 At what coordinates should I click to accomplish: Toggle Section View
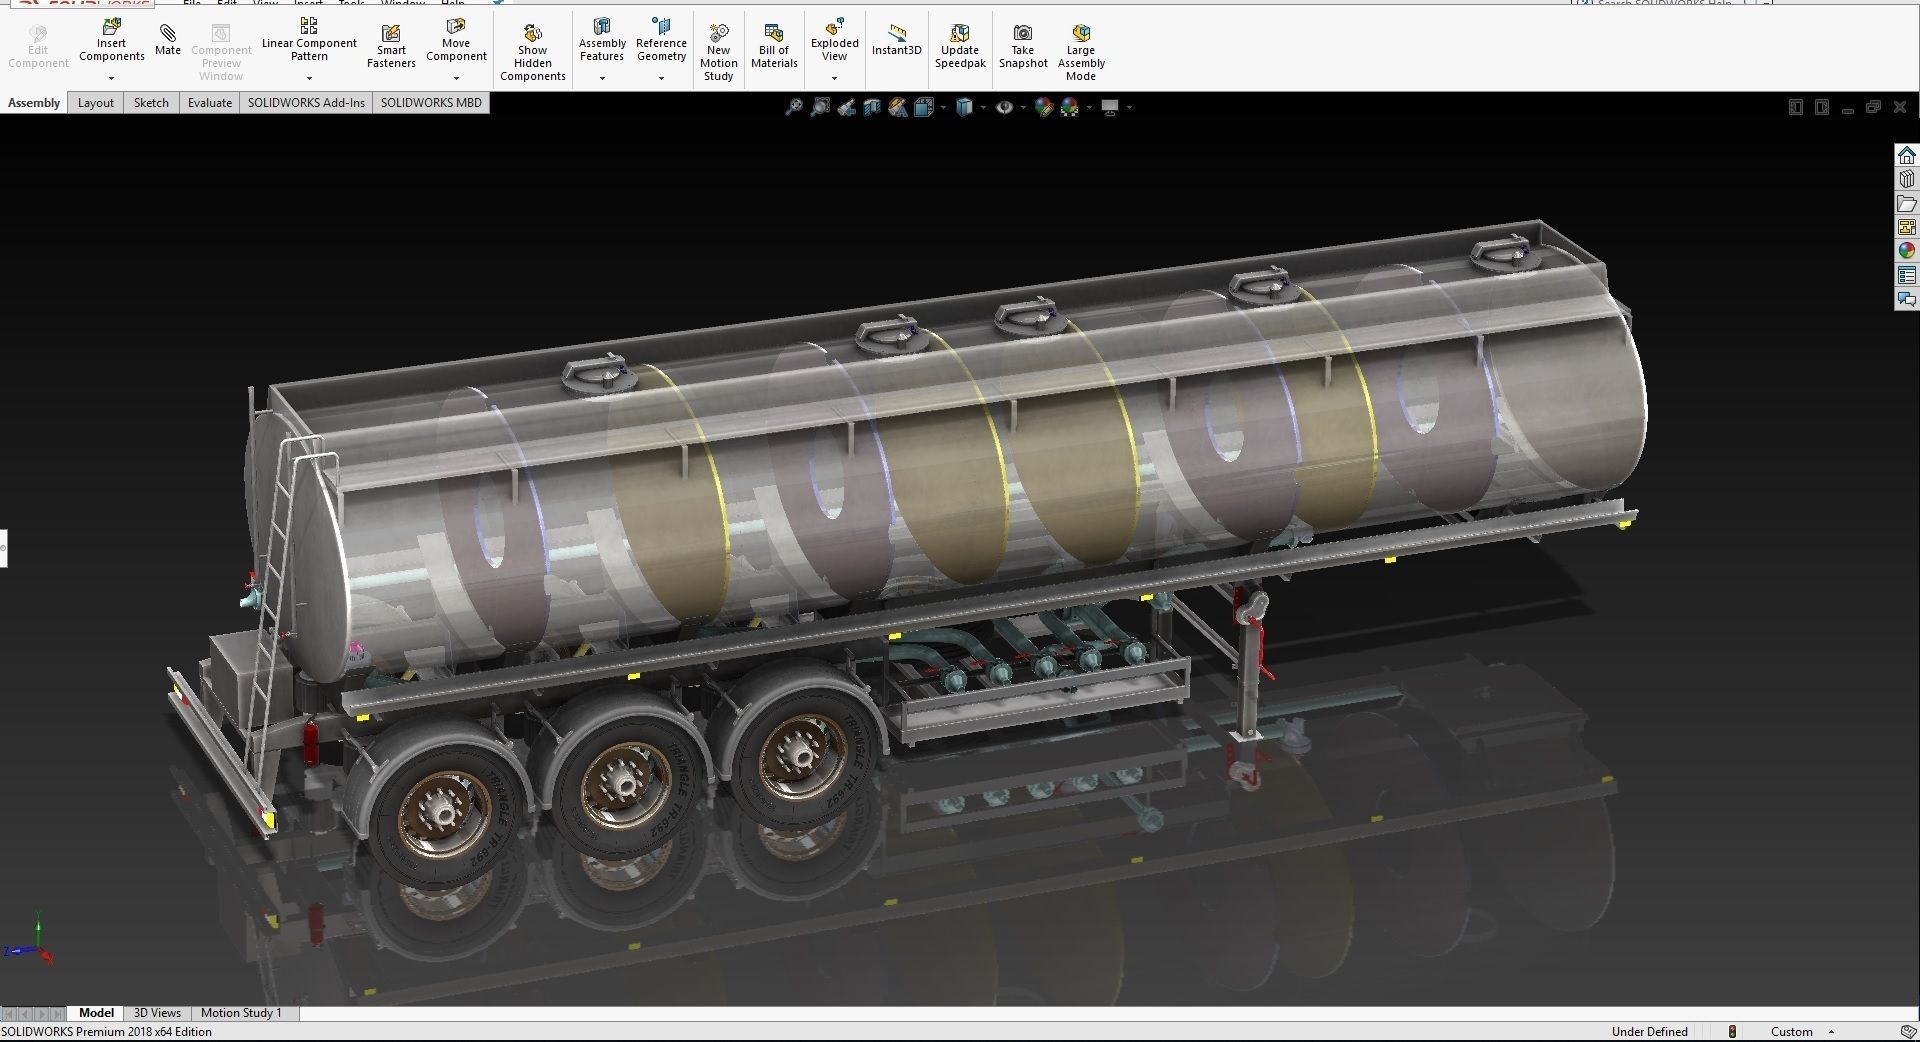coord(872,107)
